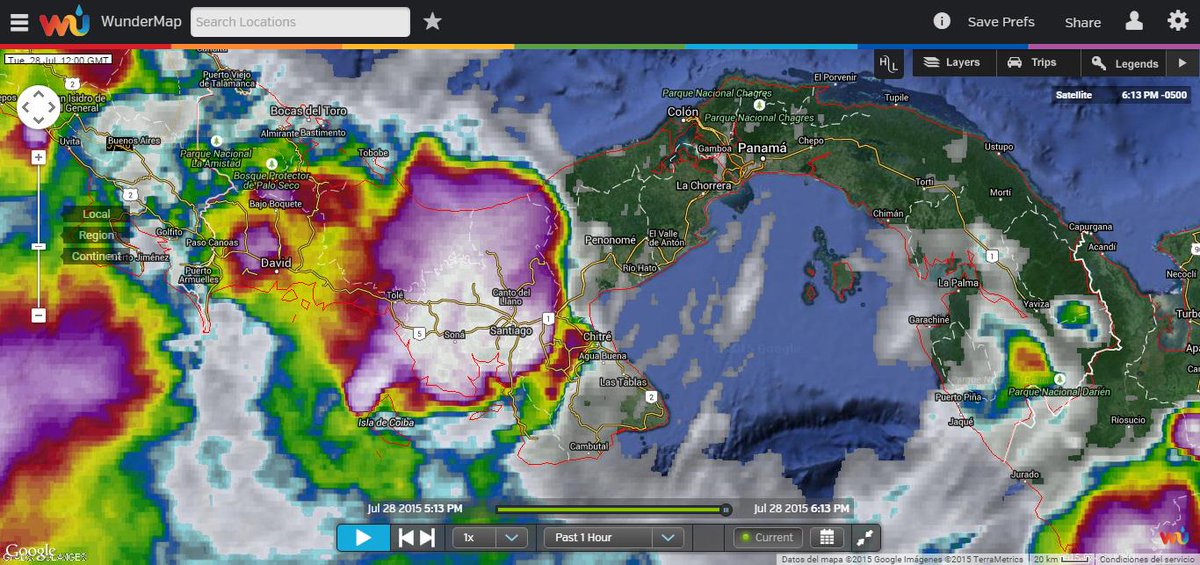The image size is (1200, 565).
Task: Open the Layers menu
Action: (x=952, y=62)
